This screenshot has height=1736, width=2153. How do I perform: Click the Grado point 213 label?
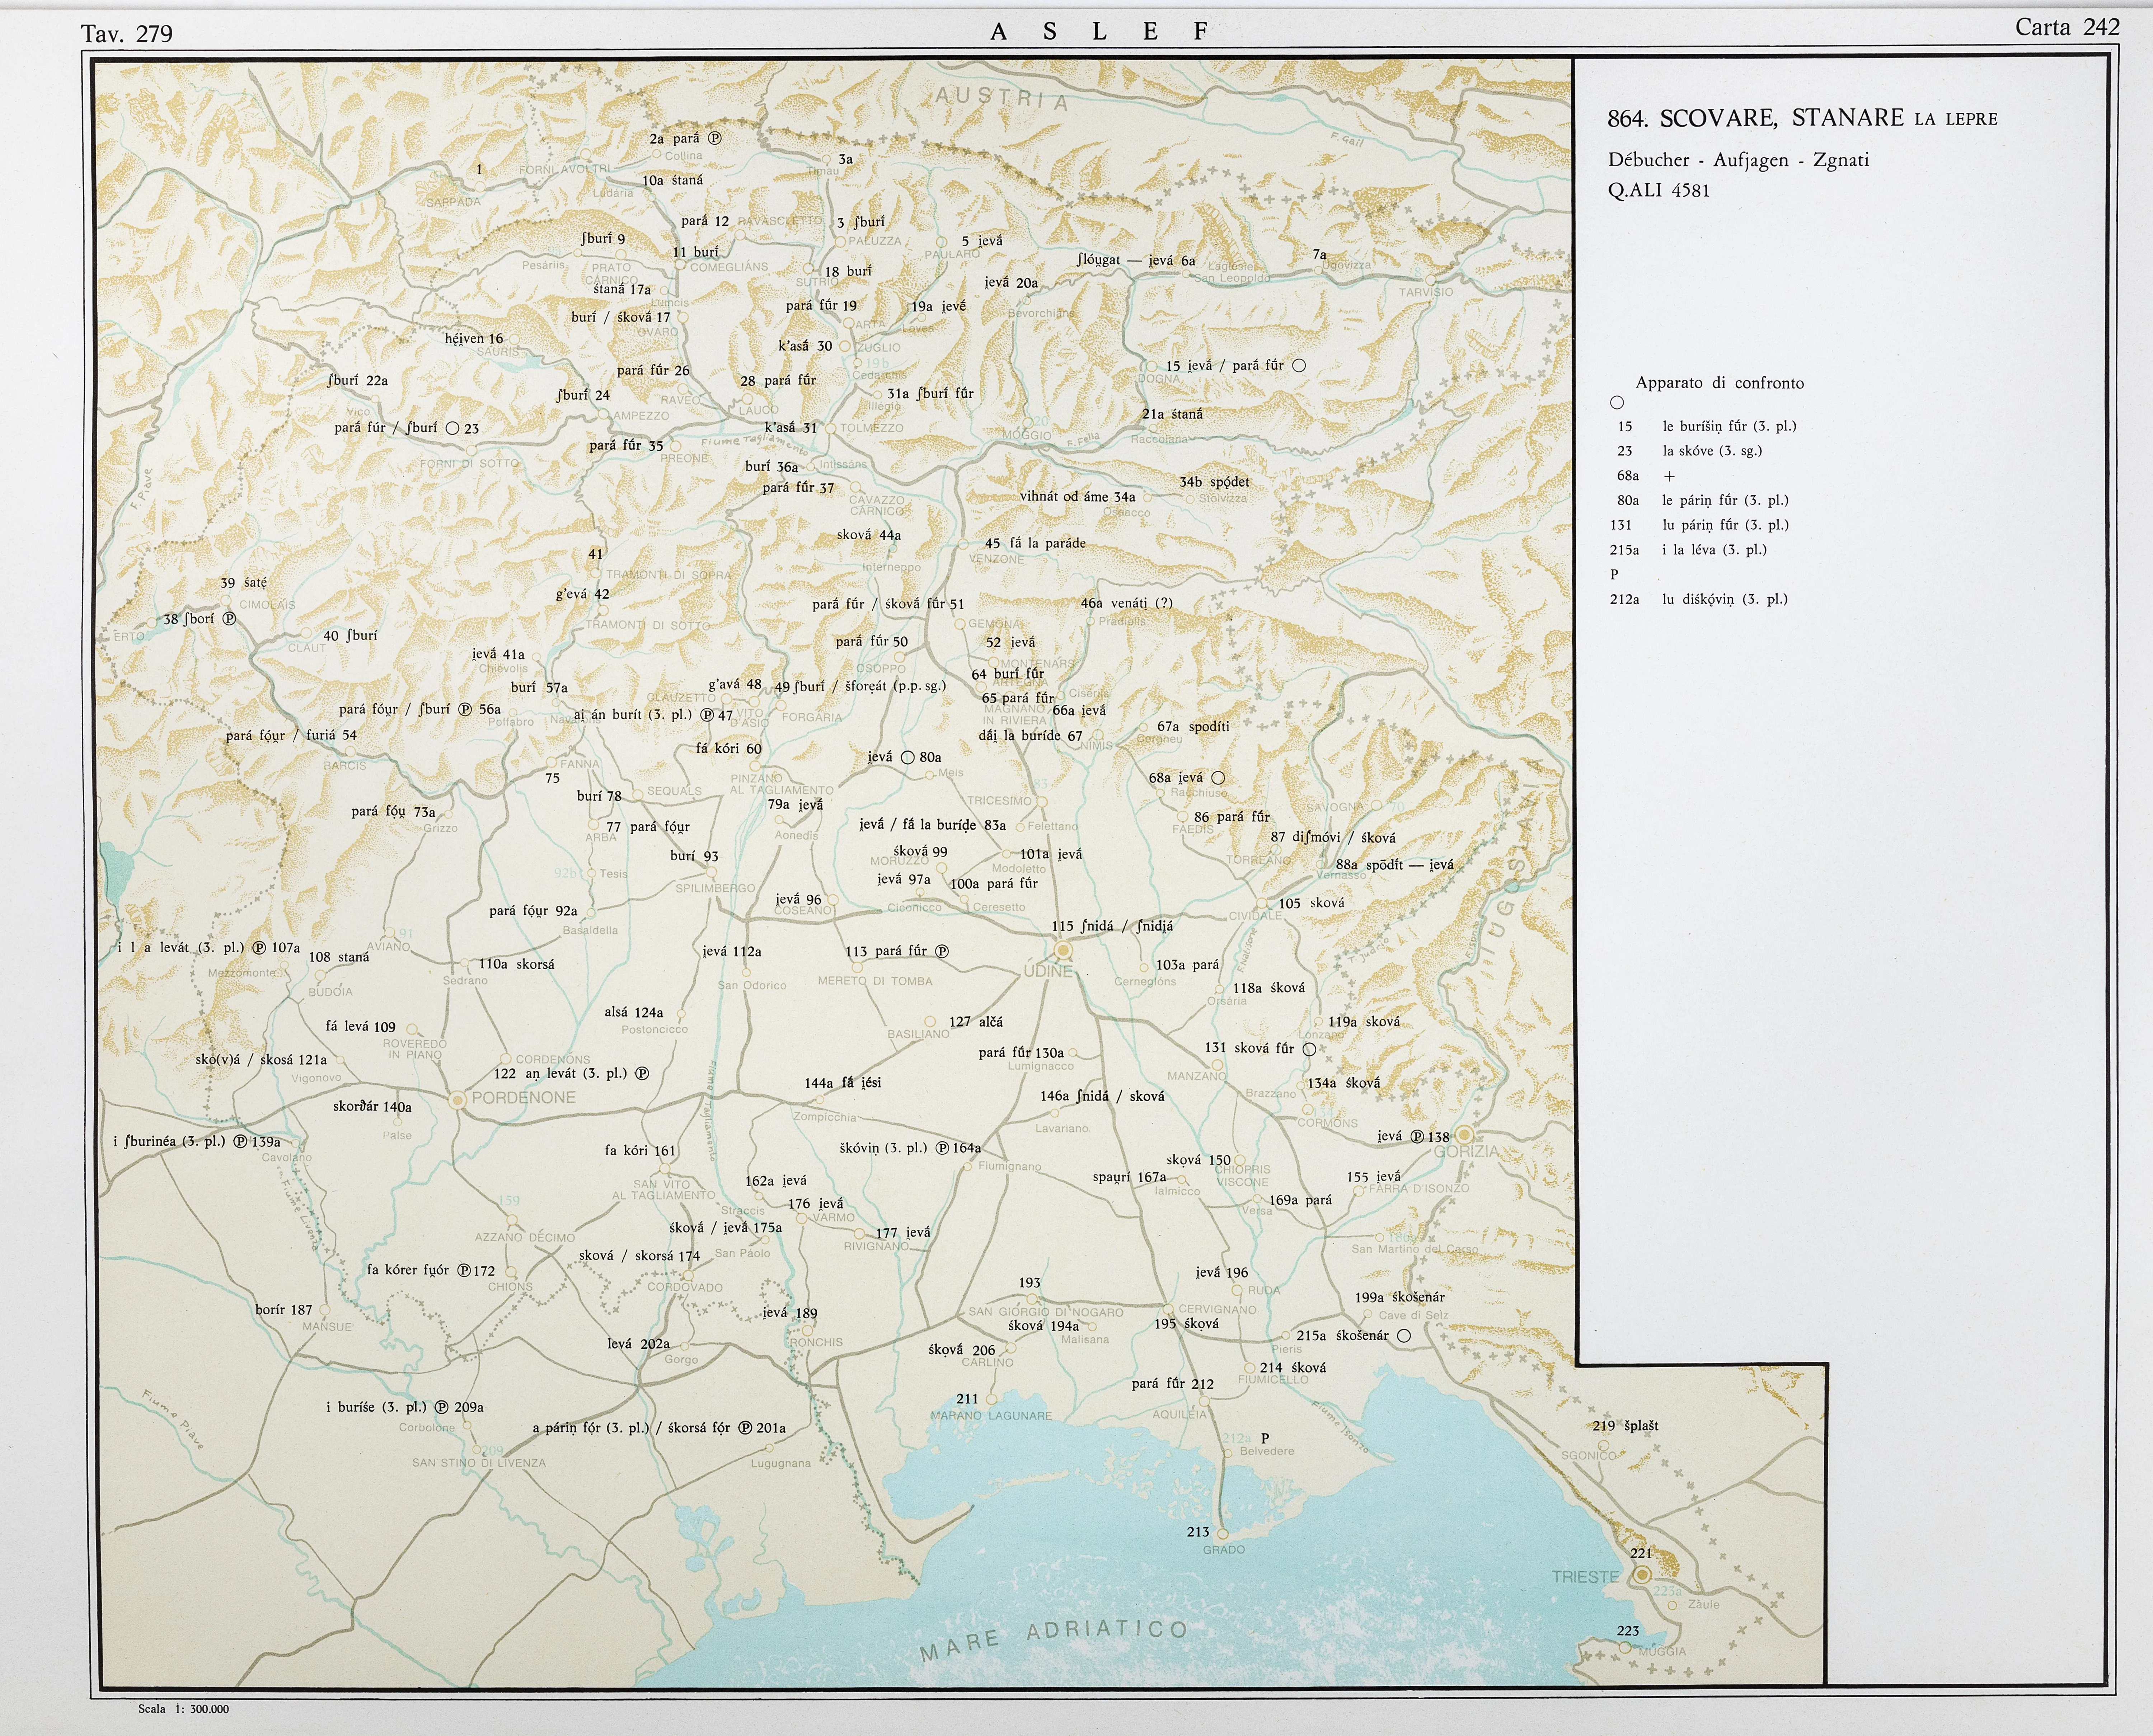pyautogui.click(x=1198, y=1532)
